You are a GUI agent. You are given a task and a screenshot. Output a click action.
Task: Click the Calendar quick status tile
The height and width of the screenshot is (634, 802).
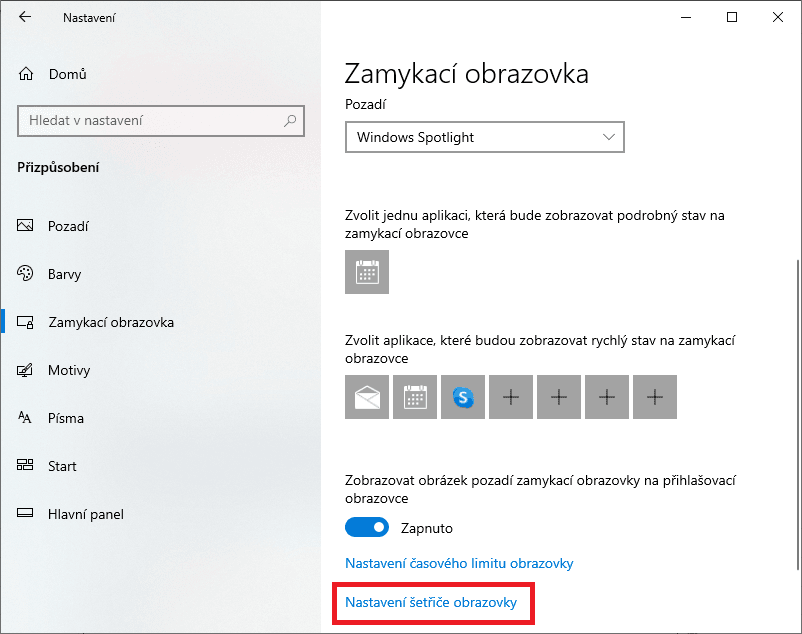[415, 397]
